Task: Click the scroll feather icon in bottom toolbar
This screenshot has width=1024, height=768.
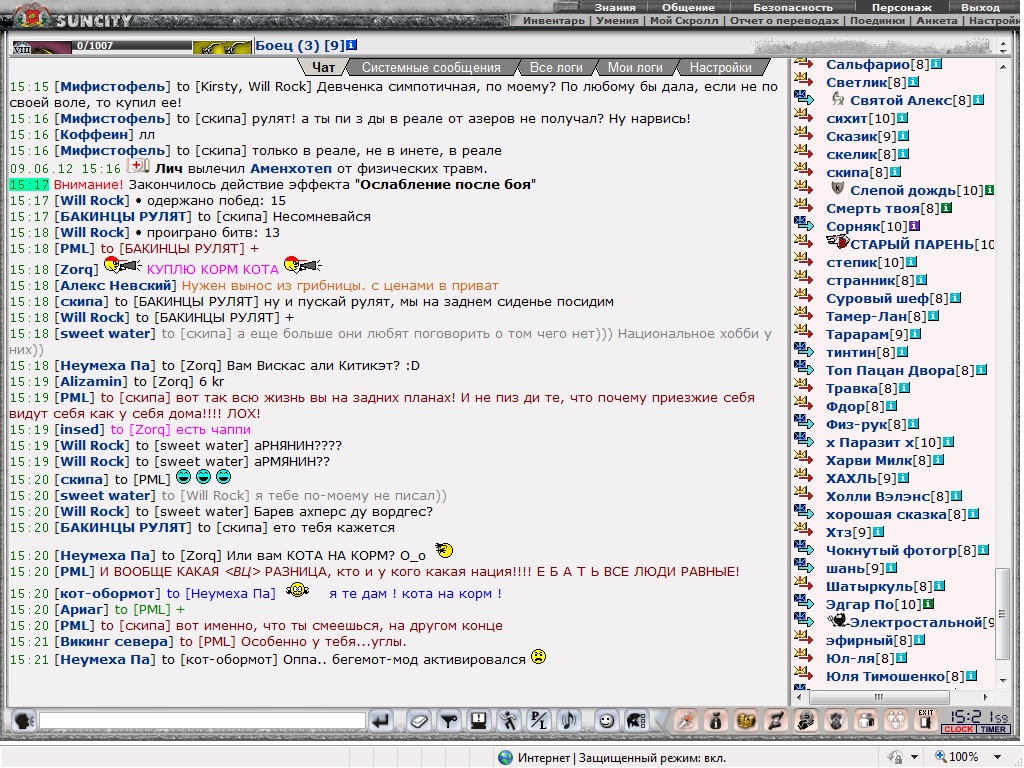Action: [776, 721]
